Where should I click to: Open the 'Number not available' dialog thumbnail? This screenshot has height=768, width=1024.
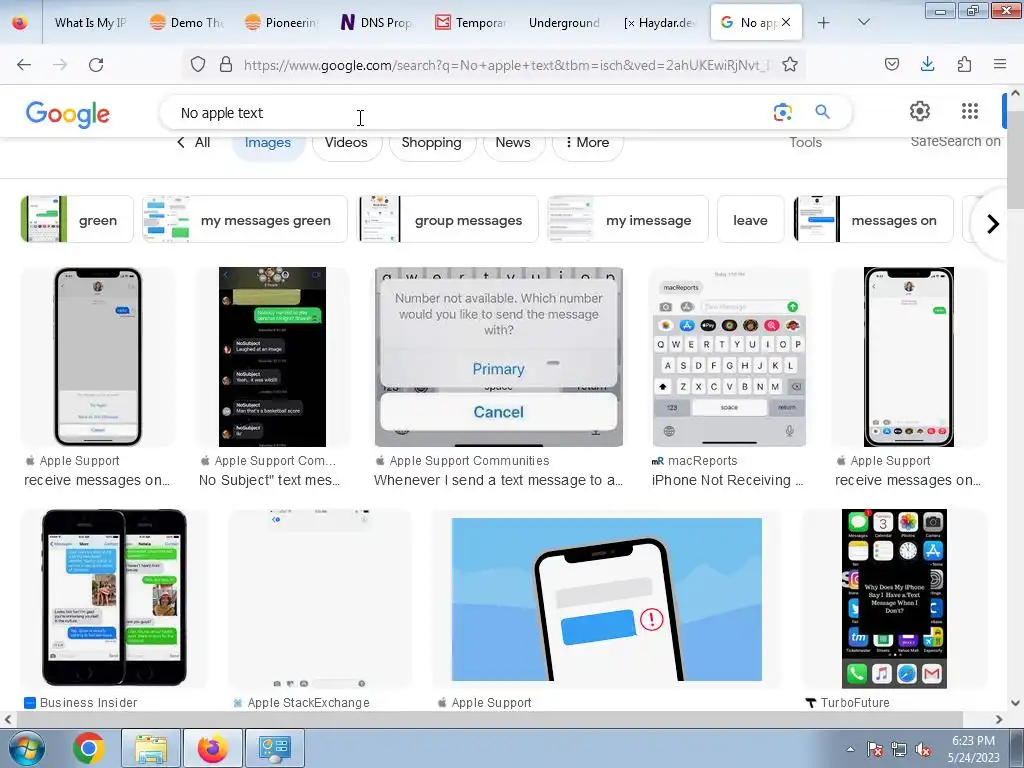pyautogui.click(x=499, y=357)
